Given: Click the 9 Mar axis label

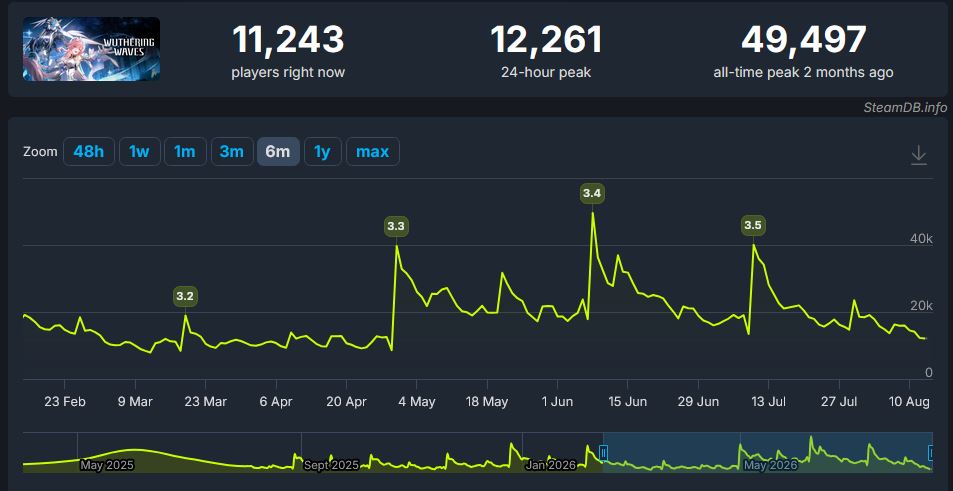Looking at the screenshot, I should click(135, 402).
